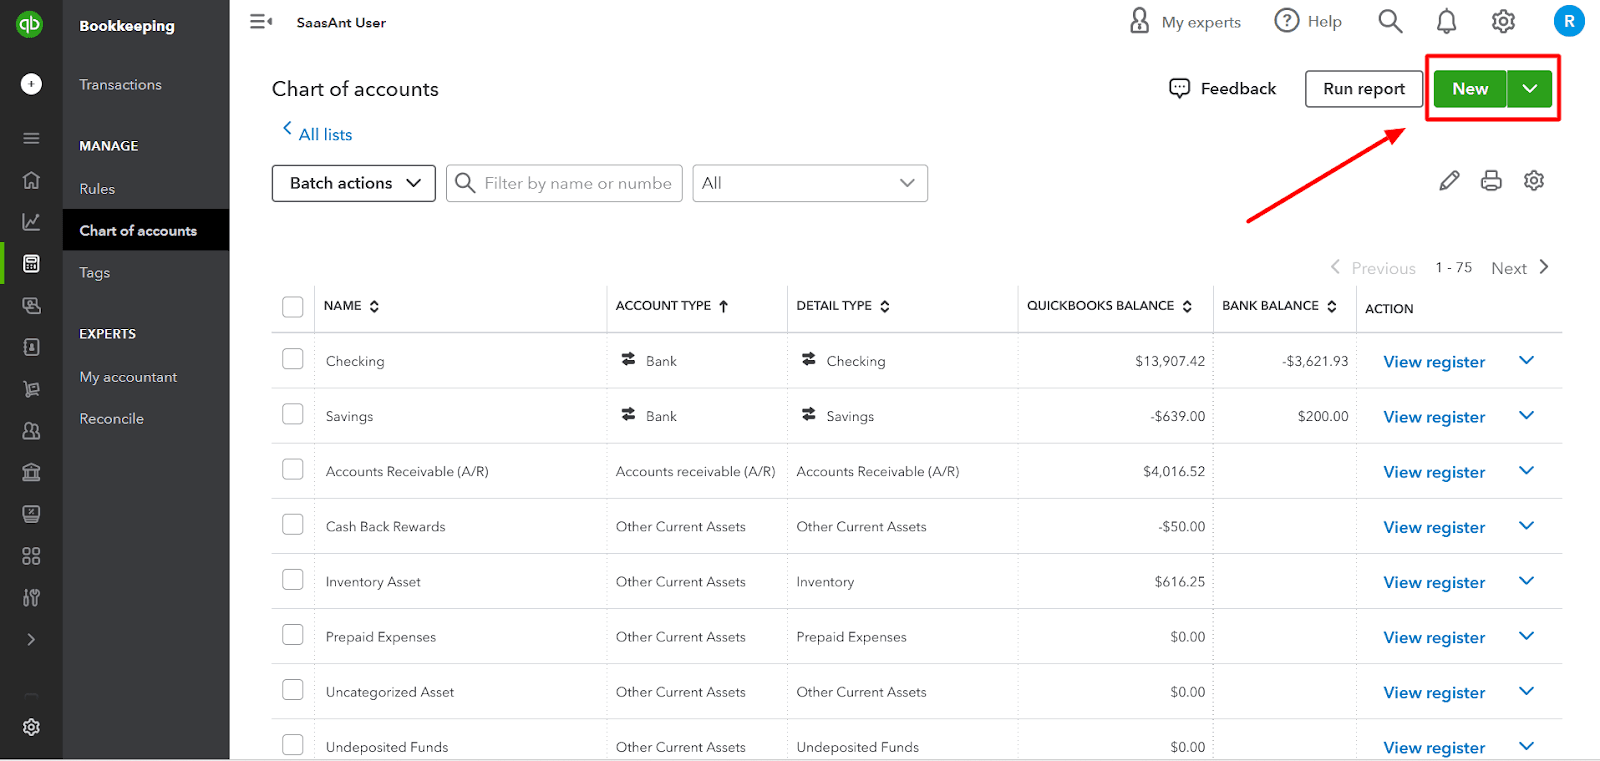Image resolution: width=1600 pixels, height=761 pixels.
Task: Check the Prepaid Expenses row checkbox
Action: click(x=293, y=635)
